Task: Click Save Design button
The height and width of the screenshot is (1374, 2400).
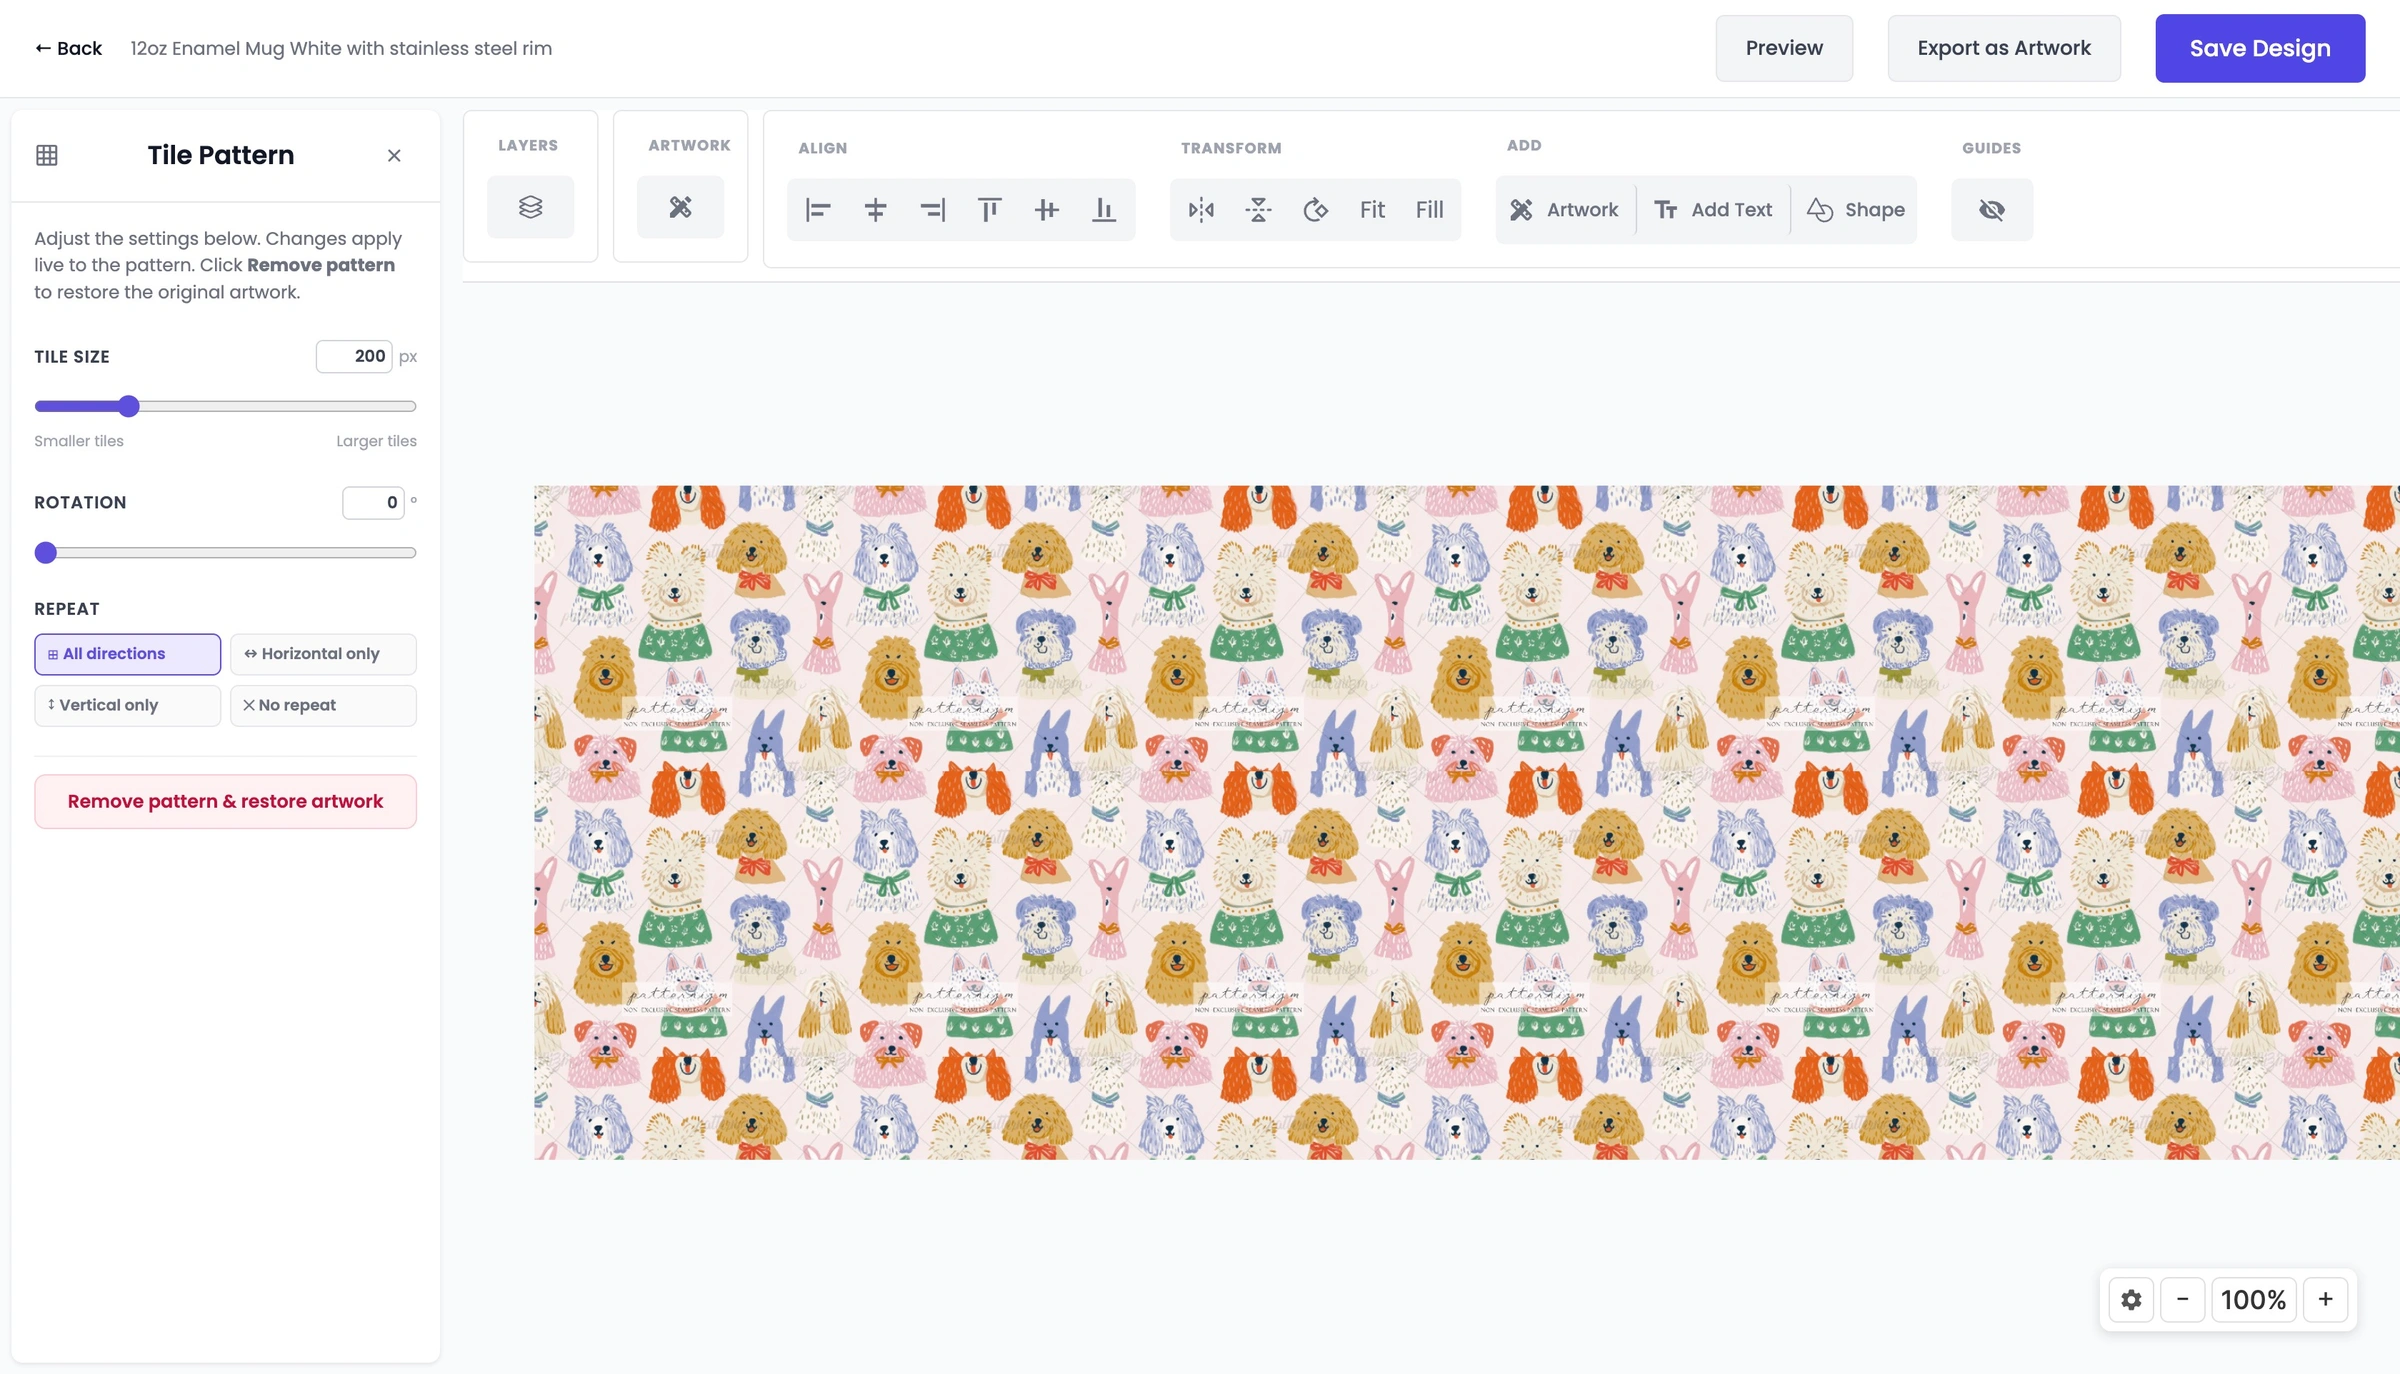Action: [x=2260, y=48]
